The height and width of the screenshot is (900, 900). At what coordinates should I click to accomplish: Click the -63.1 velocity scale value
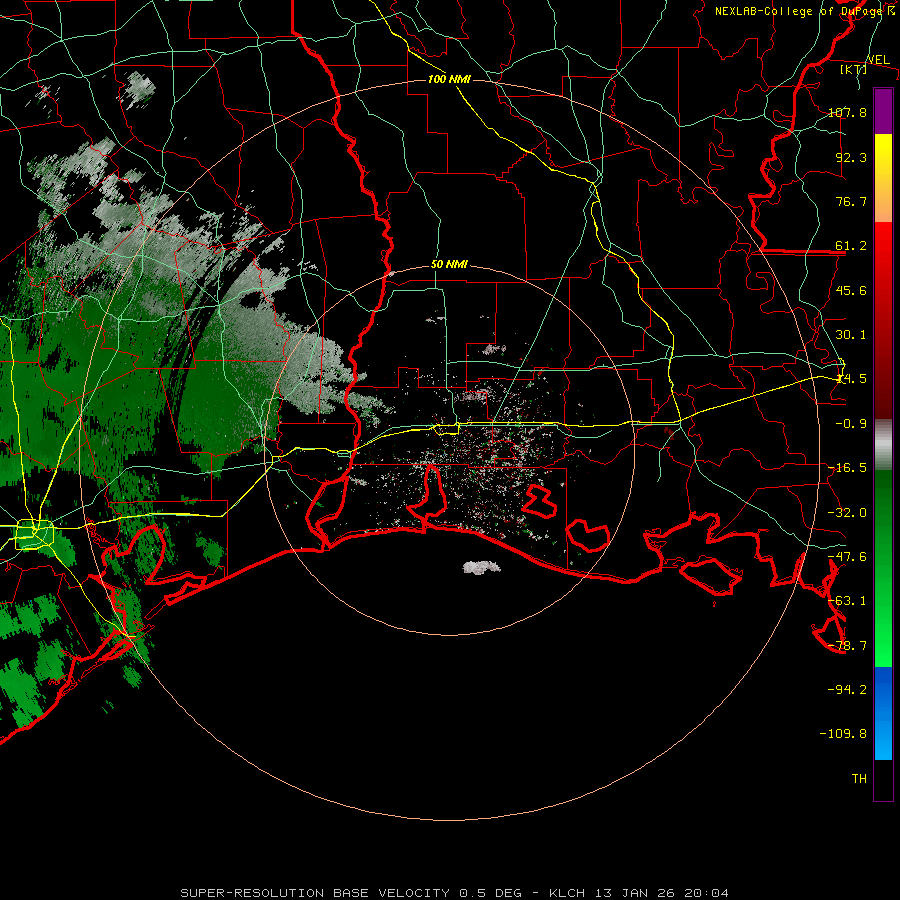click(x=848, y=601)
